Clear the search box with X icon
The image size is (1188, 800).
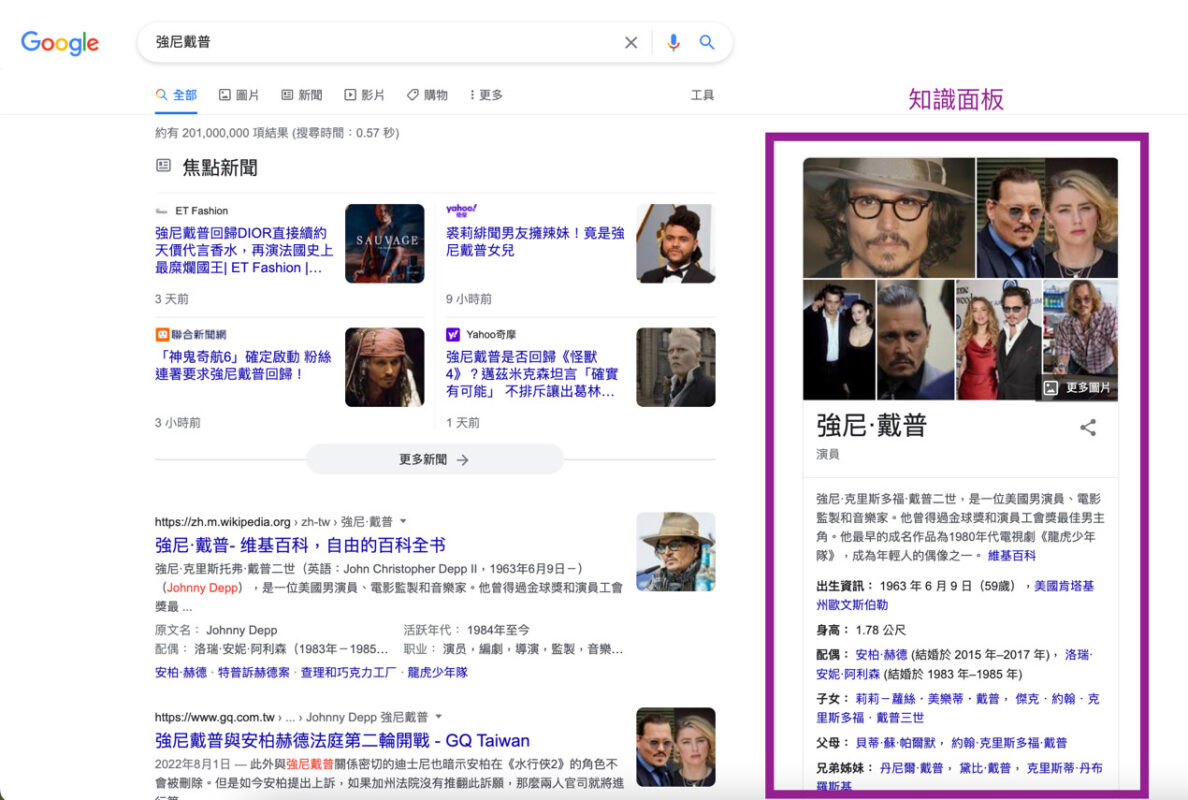point(630,42)
